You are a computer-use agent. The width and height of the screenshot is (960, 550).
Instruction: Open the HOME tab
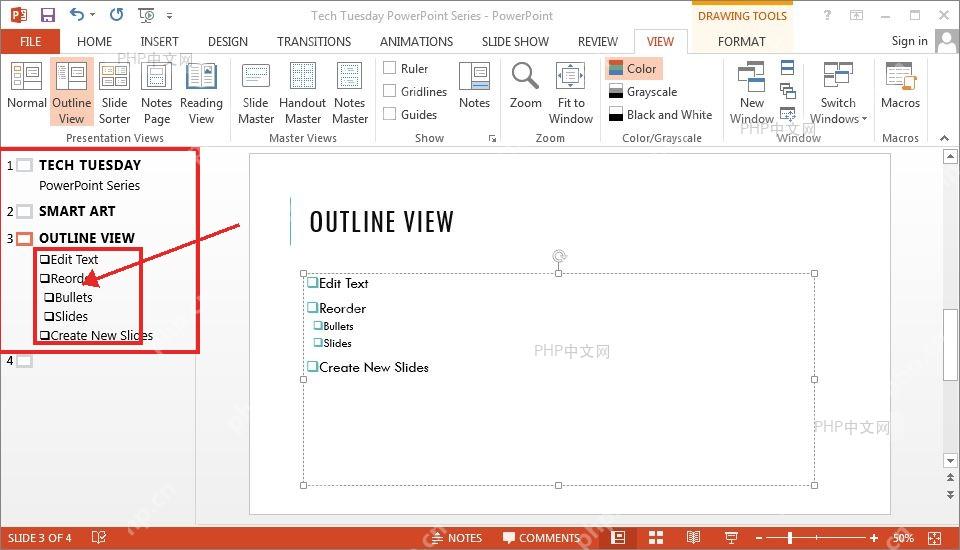pos(94,42)
